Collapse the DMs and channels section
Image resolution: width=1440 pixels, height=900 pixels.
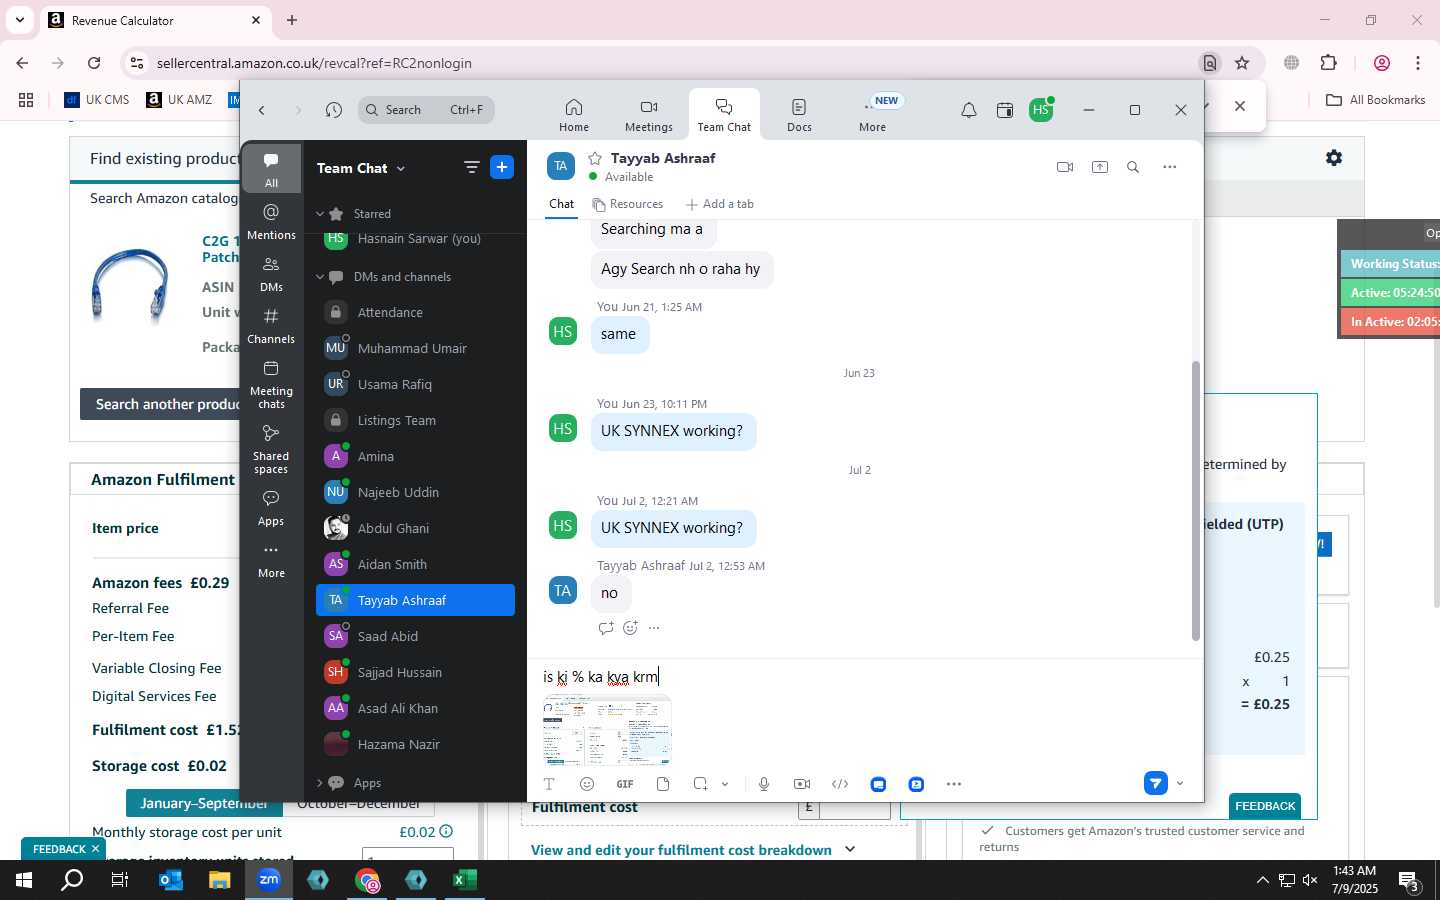tap(320, 277)
